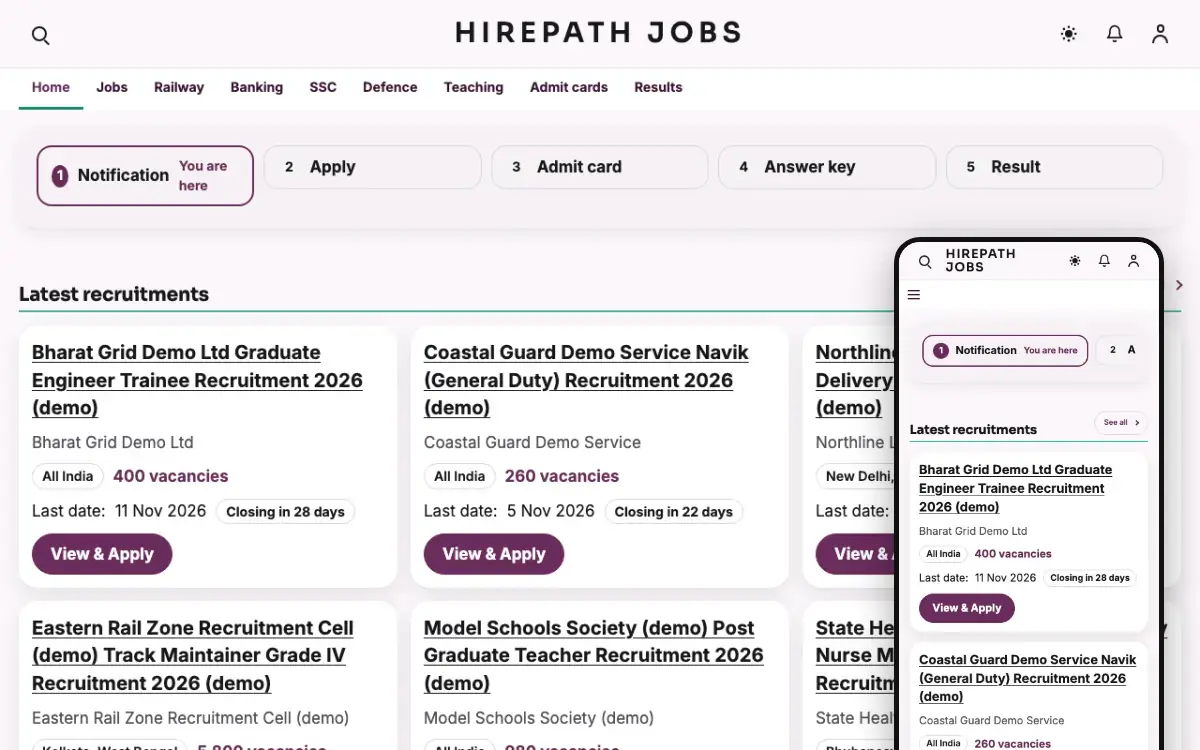Open the Results tab

pyautogui.click(x=658, y=87)
